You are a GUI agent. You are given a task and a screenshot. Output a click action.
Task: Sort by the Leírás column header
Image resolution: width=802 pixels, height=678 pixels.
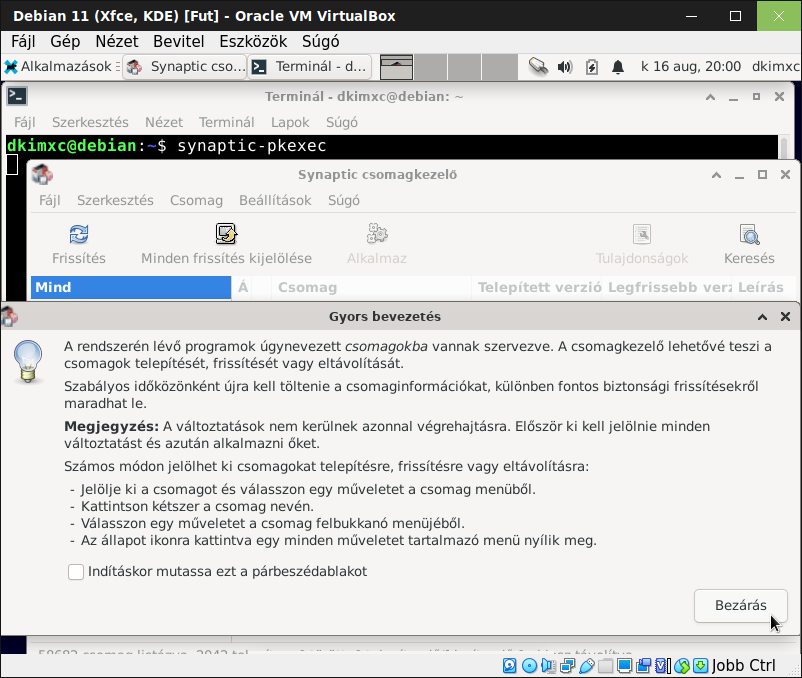click(765, 287)
